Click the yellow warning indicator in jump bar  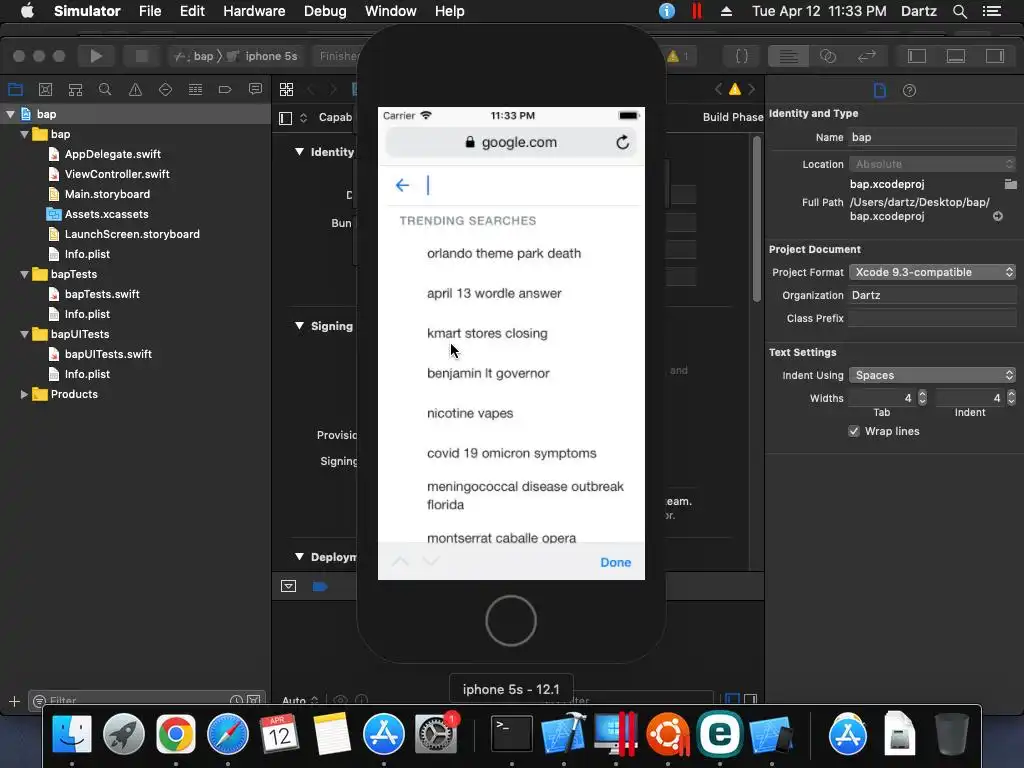[735, 89]
